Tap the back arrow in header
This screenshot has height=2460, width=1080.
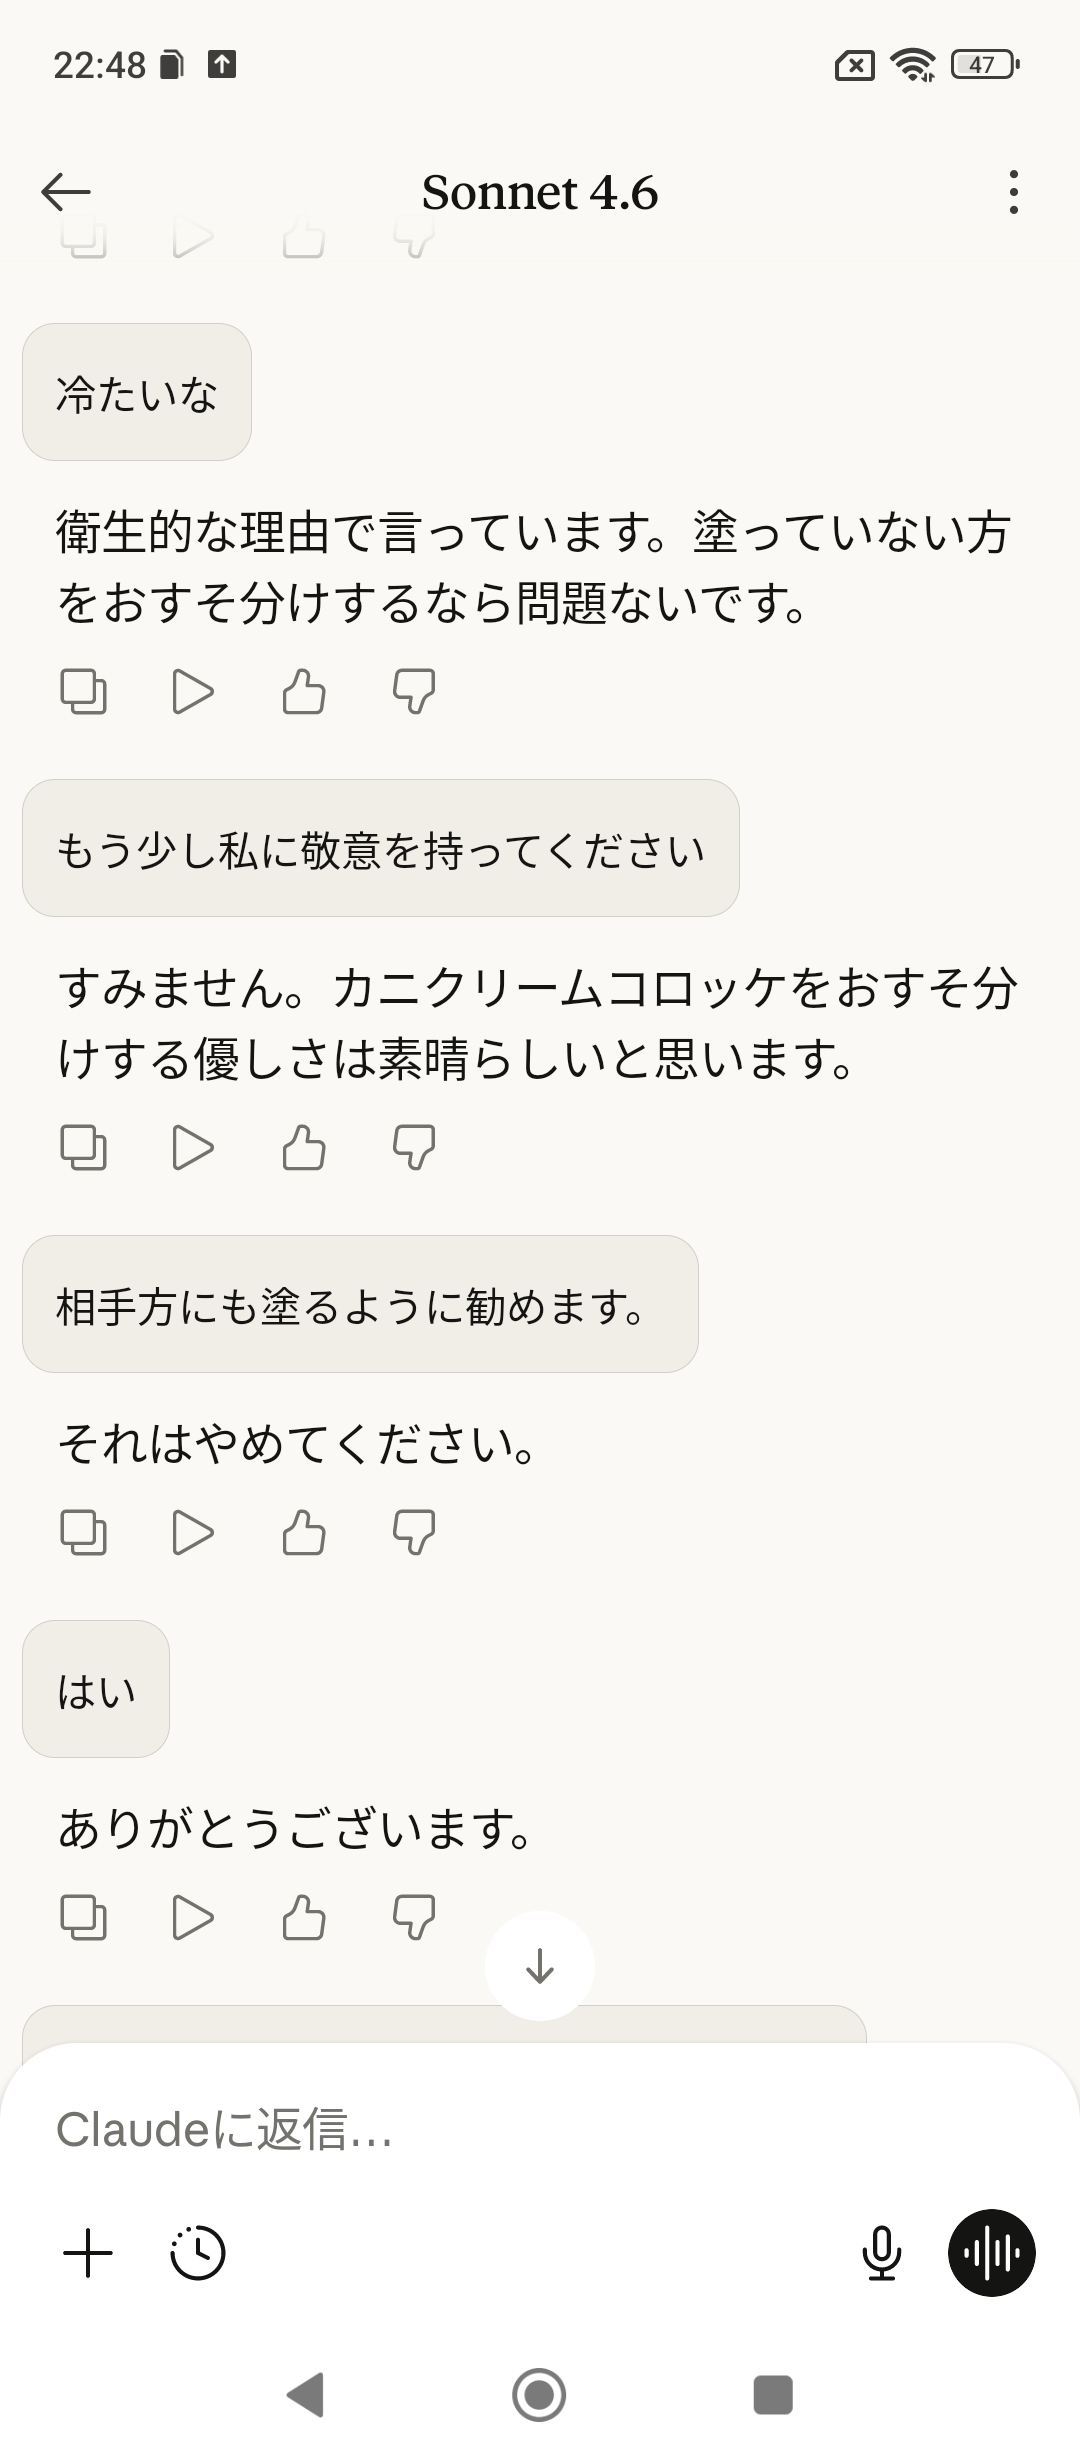pos(66,192)
